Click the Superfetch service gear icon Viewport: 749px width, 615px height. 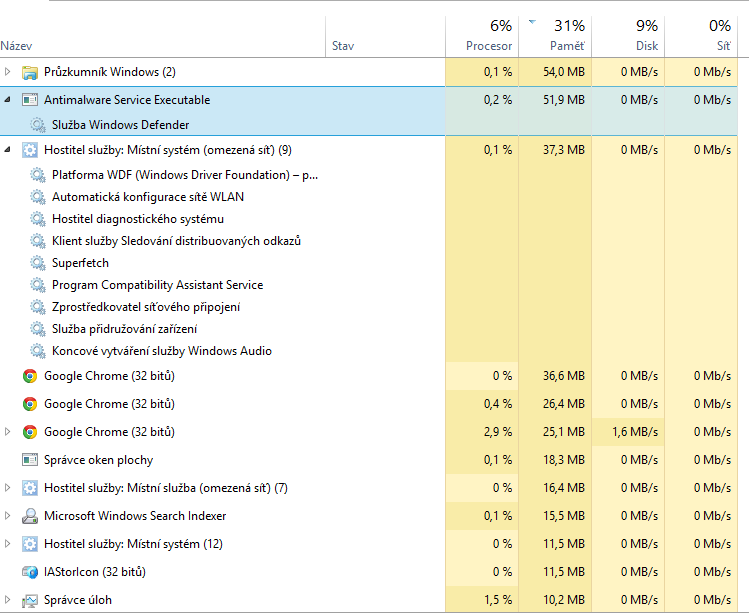tap(38, 263)
